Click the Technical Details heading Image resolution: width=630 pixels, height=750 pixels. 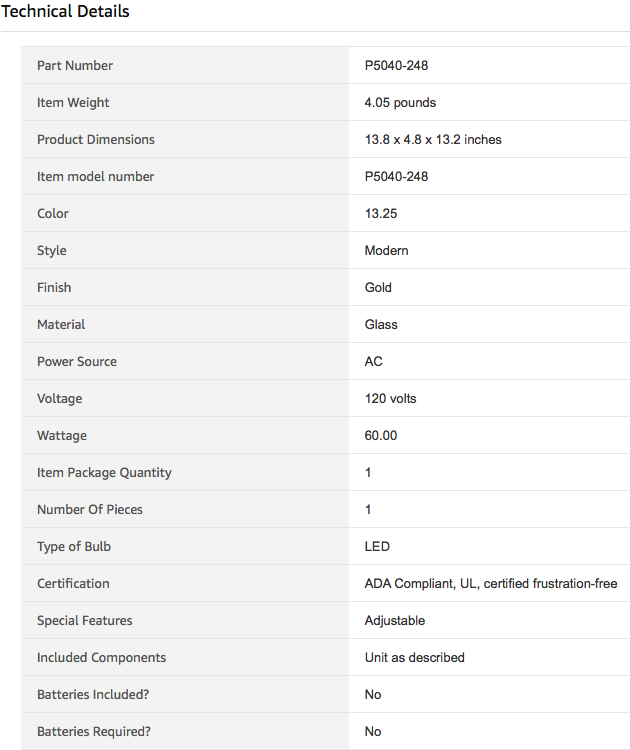(x=65, y=11)
